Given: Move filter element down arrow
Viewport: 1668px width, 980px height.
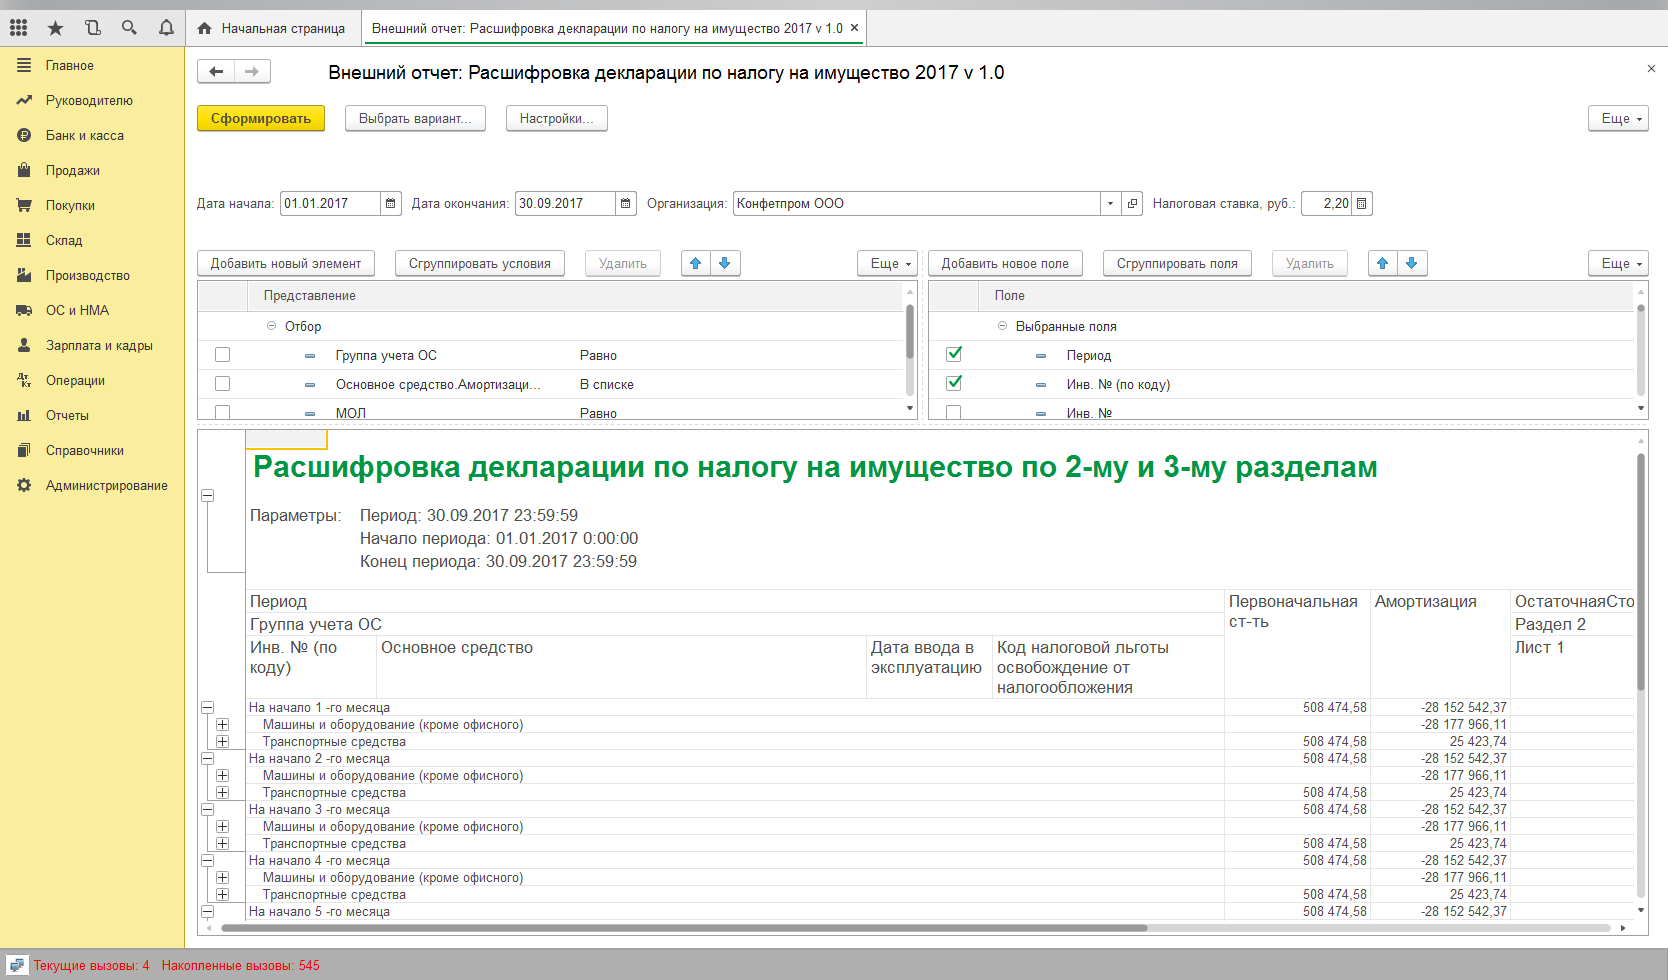Looking at the screenshot, I should coord(725,263).
